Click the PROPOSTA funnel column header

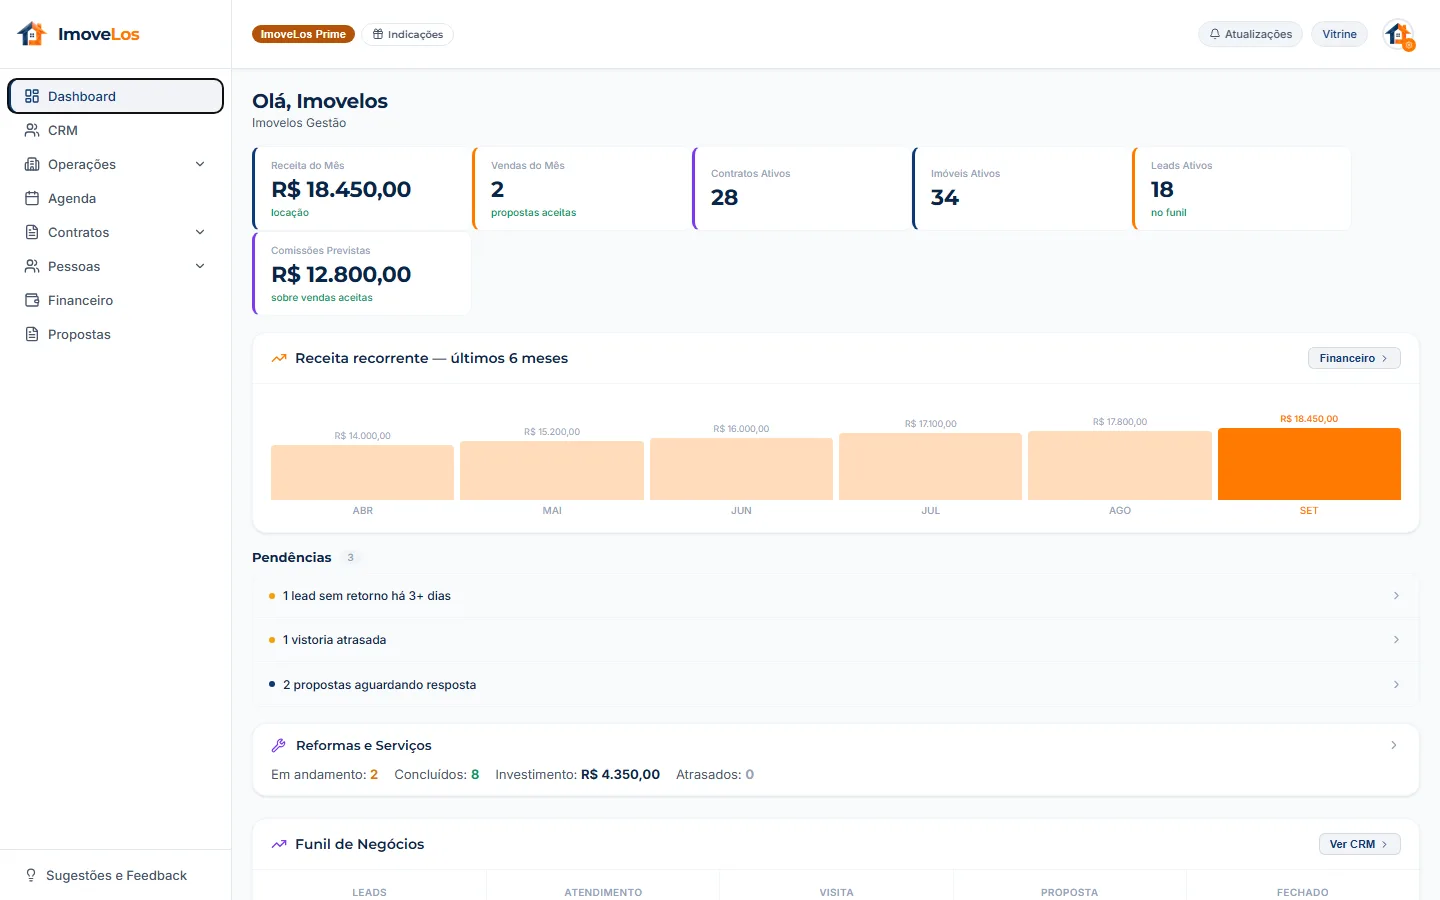(1069, 892)
